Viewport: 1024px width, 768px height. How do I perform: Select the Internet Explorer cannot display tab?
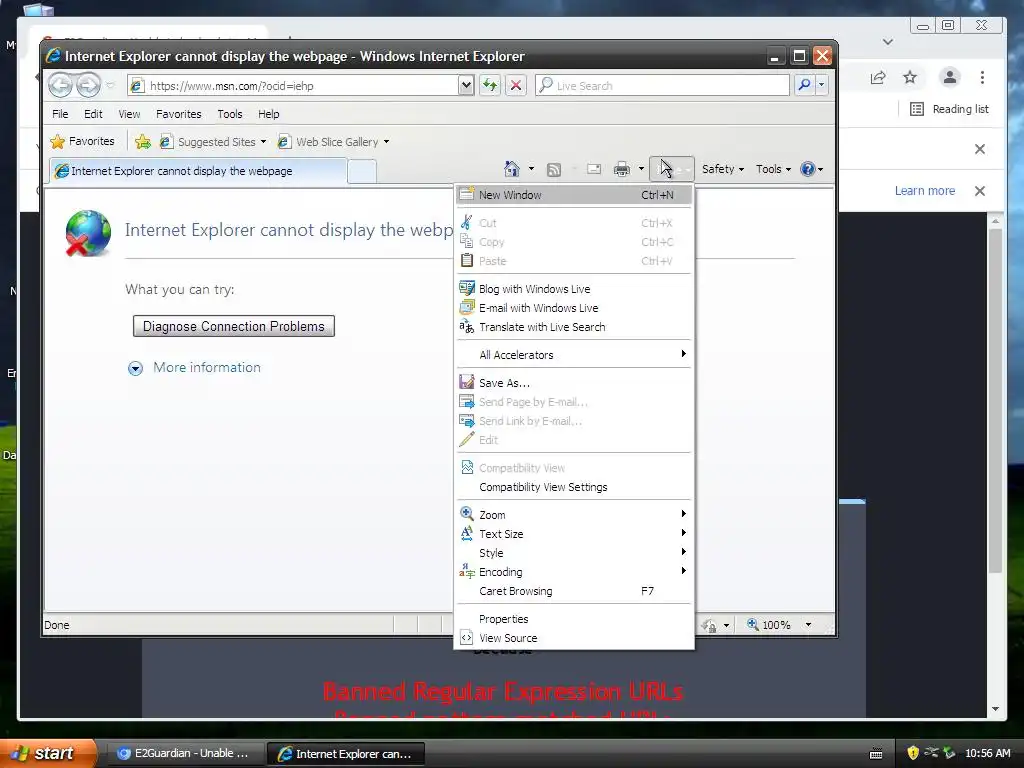coord(199,171)
